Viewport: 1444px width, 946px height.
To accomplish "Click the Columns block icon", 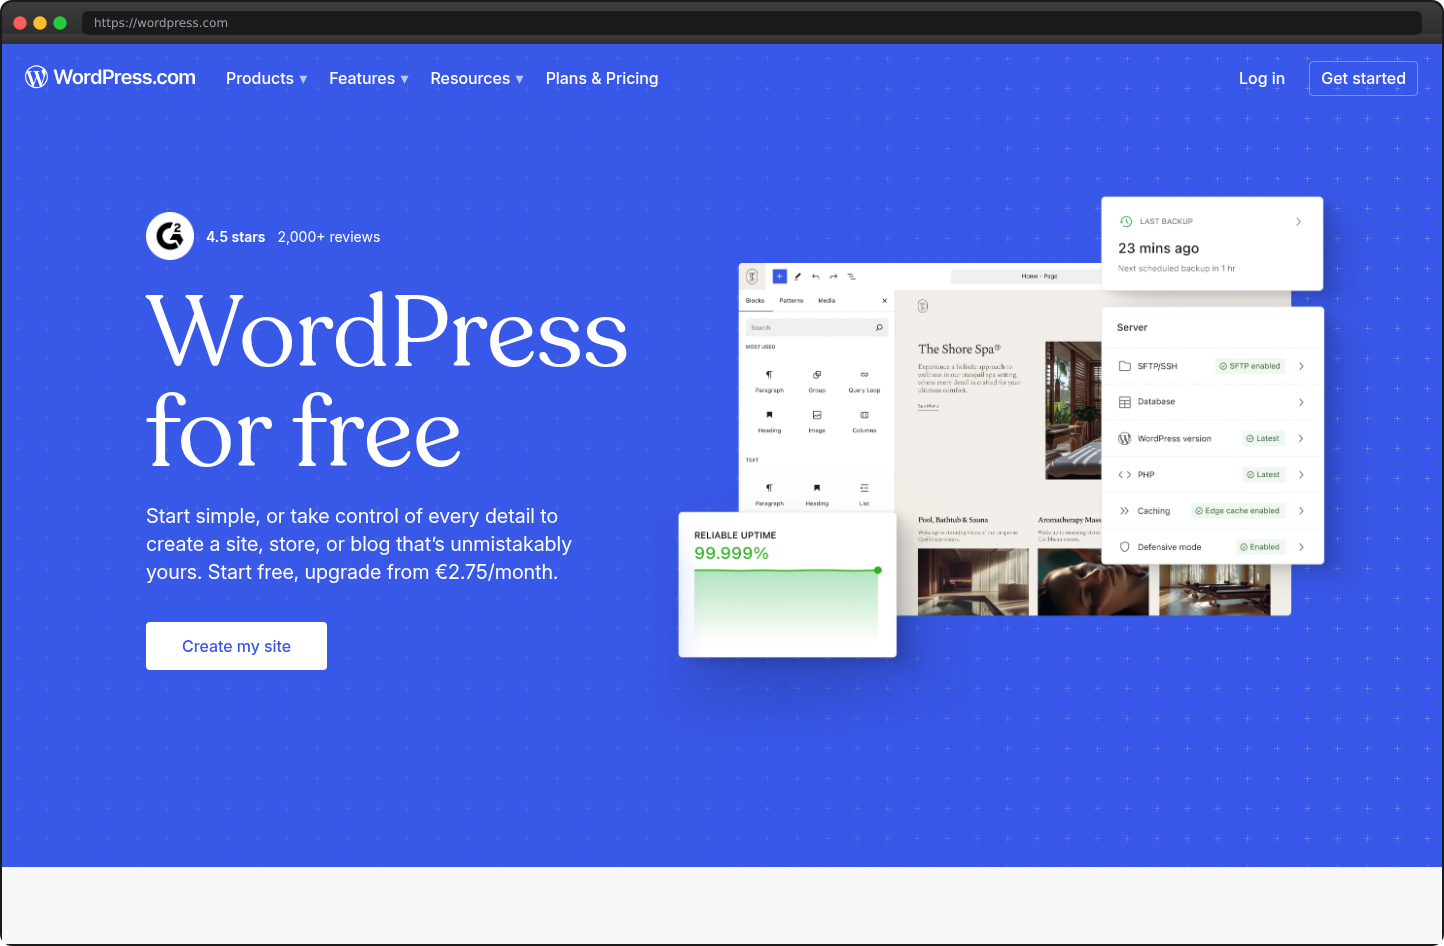I will (864, 414).
